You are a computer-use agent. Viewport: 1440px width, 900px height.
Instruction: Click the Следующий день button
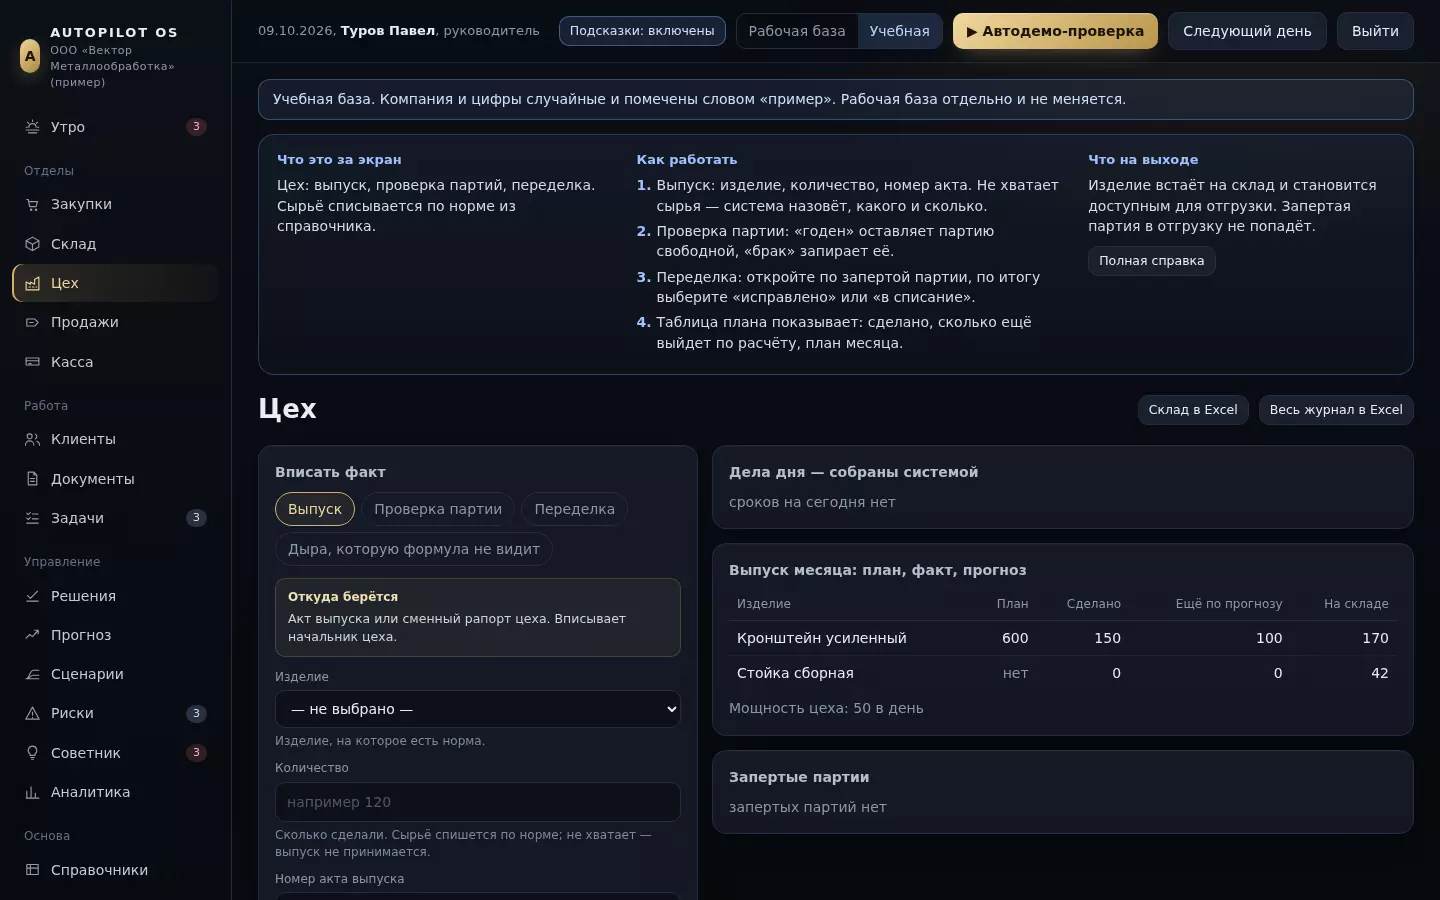point(1247,31)
